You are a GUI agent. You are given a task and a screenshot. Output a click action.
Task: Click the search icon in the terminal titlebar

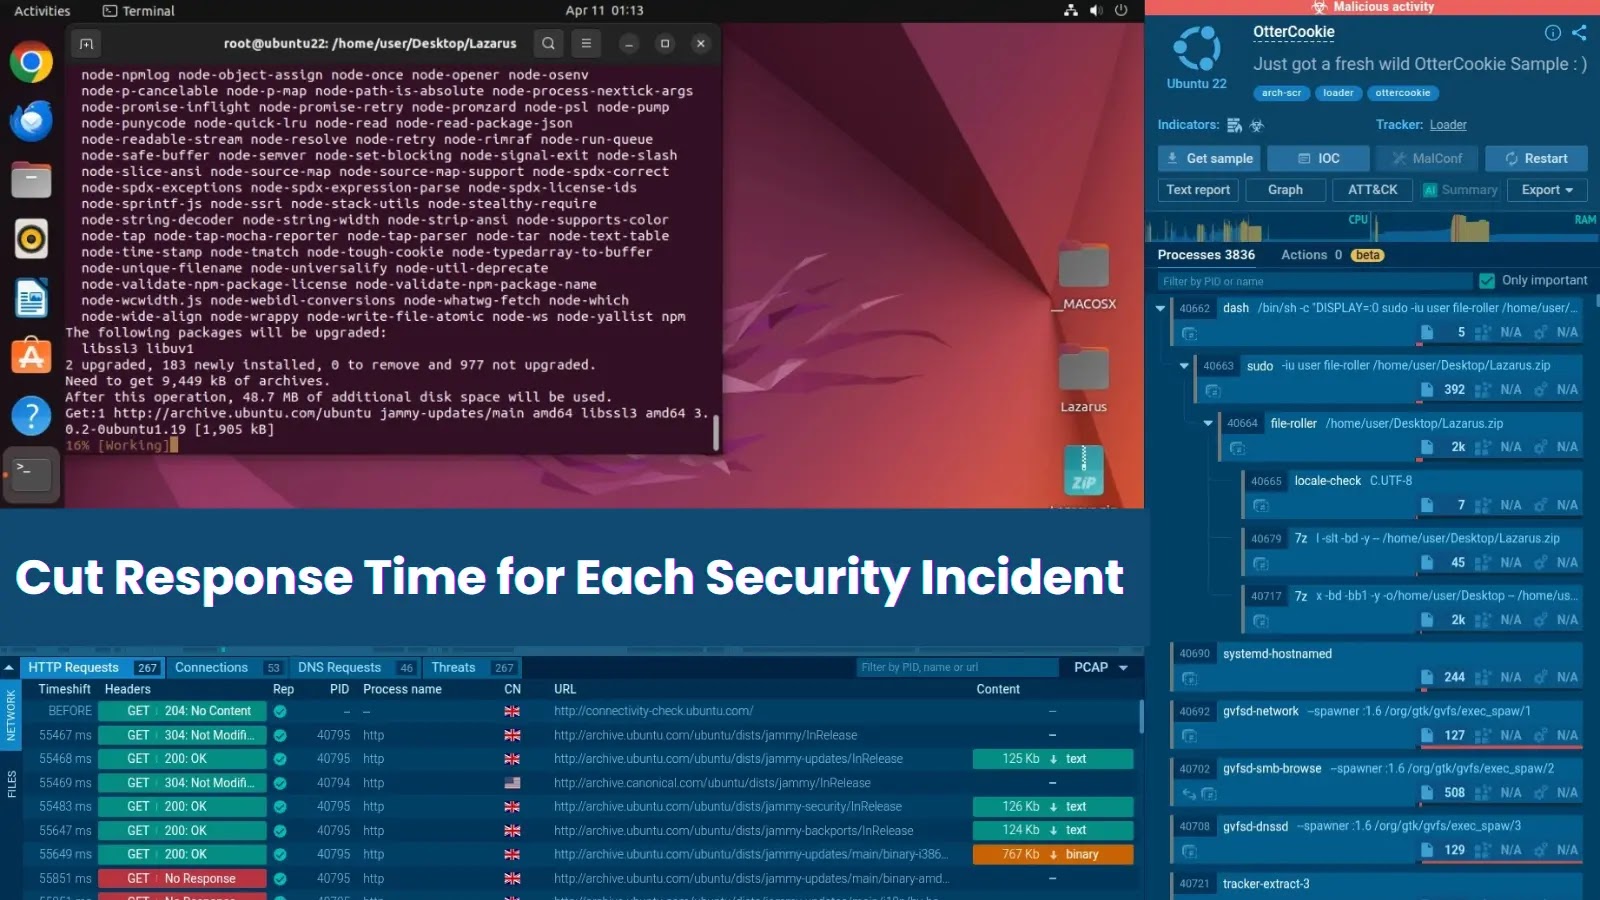[x=547, y=43]
